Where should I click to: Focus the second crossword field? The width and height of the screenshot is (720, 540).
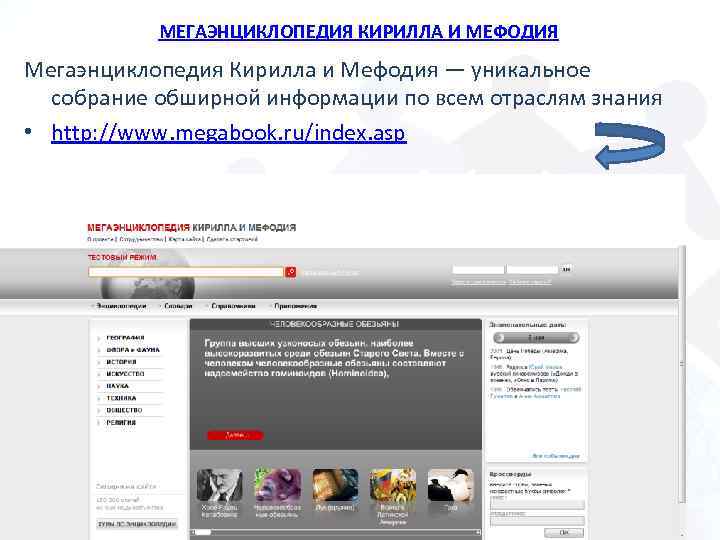(537, 521)
